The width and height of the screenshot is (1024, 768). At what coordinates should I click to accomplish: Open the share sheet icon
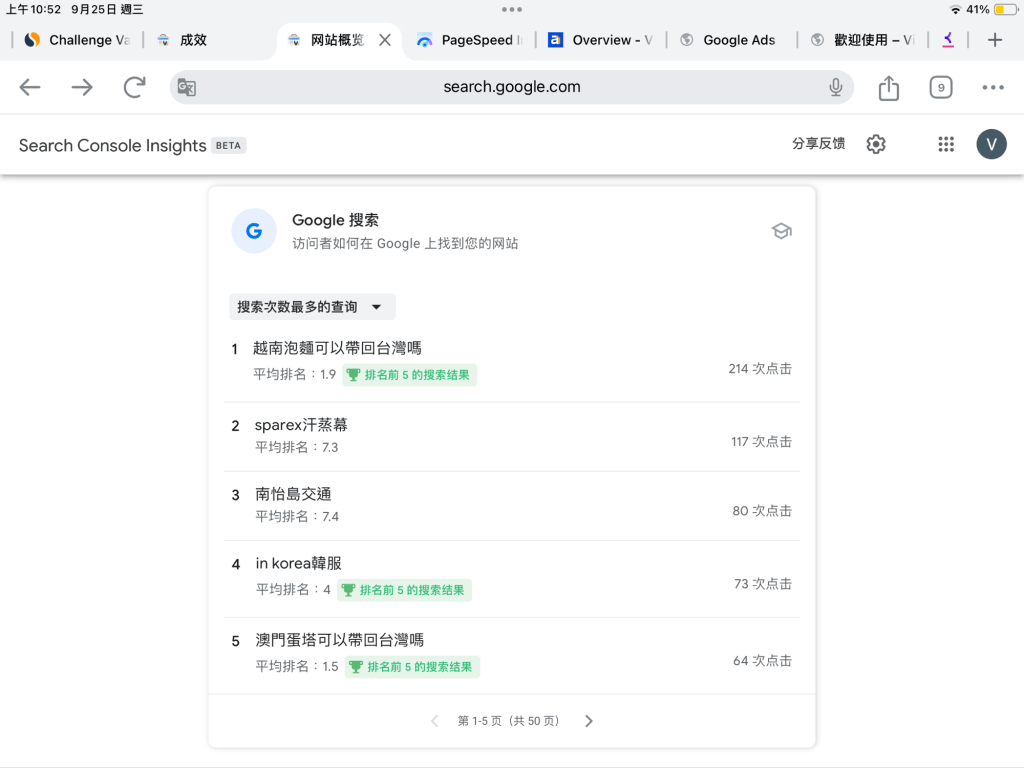pyautogui.click(x=888, y=88)
